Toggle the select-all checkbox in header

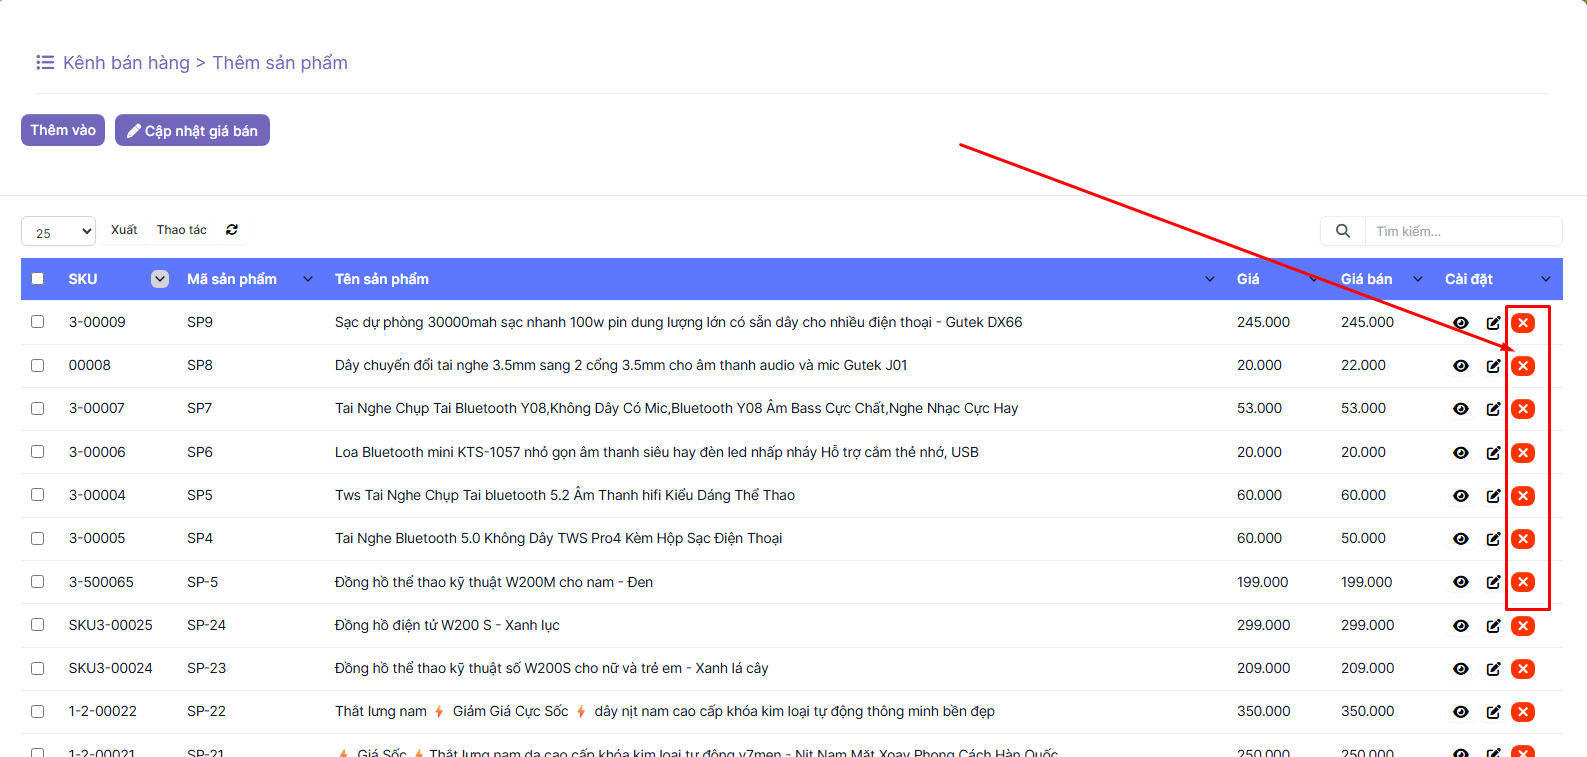38,279
